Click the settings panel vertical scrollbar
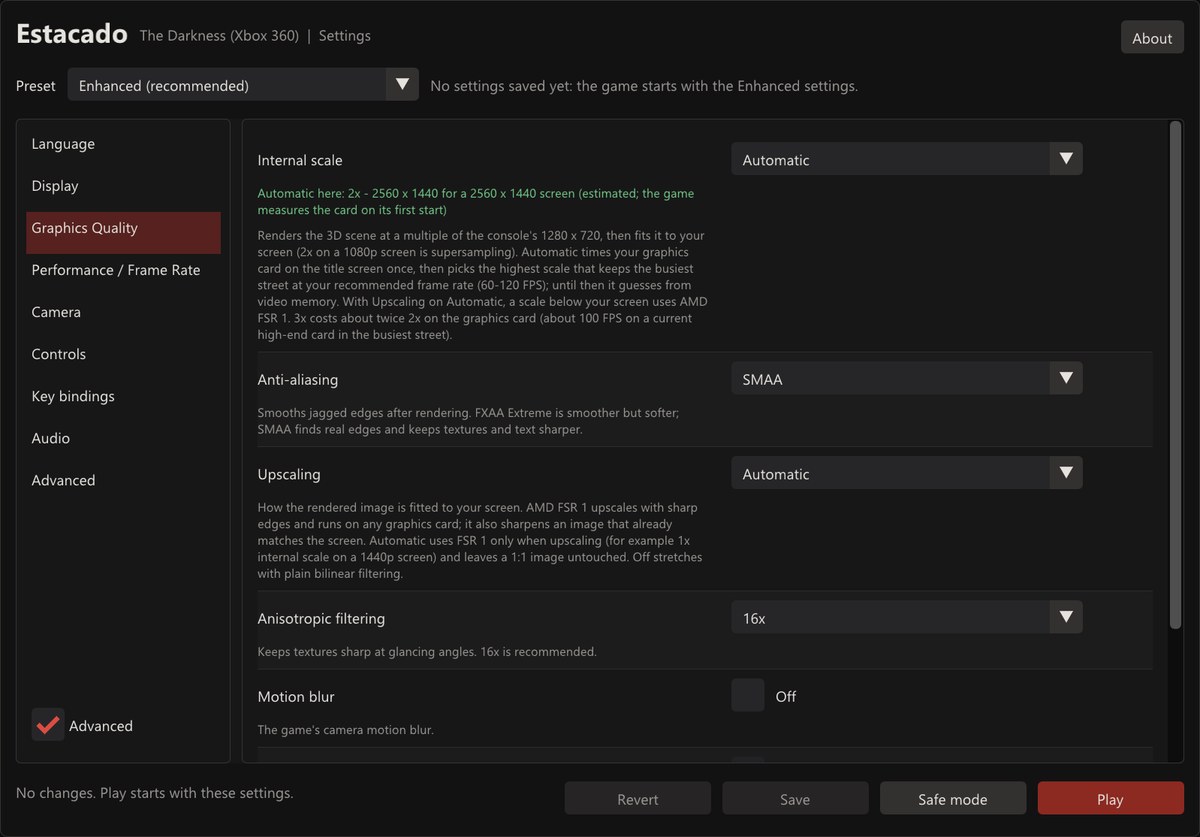The image size is (1200, 837). (x=1175, y=375)
